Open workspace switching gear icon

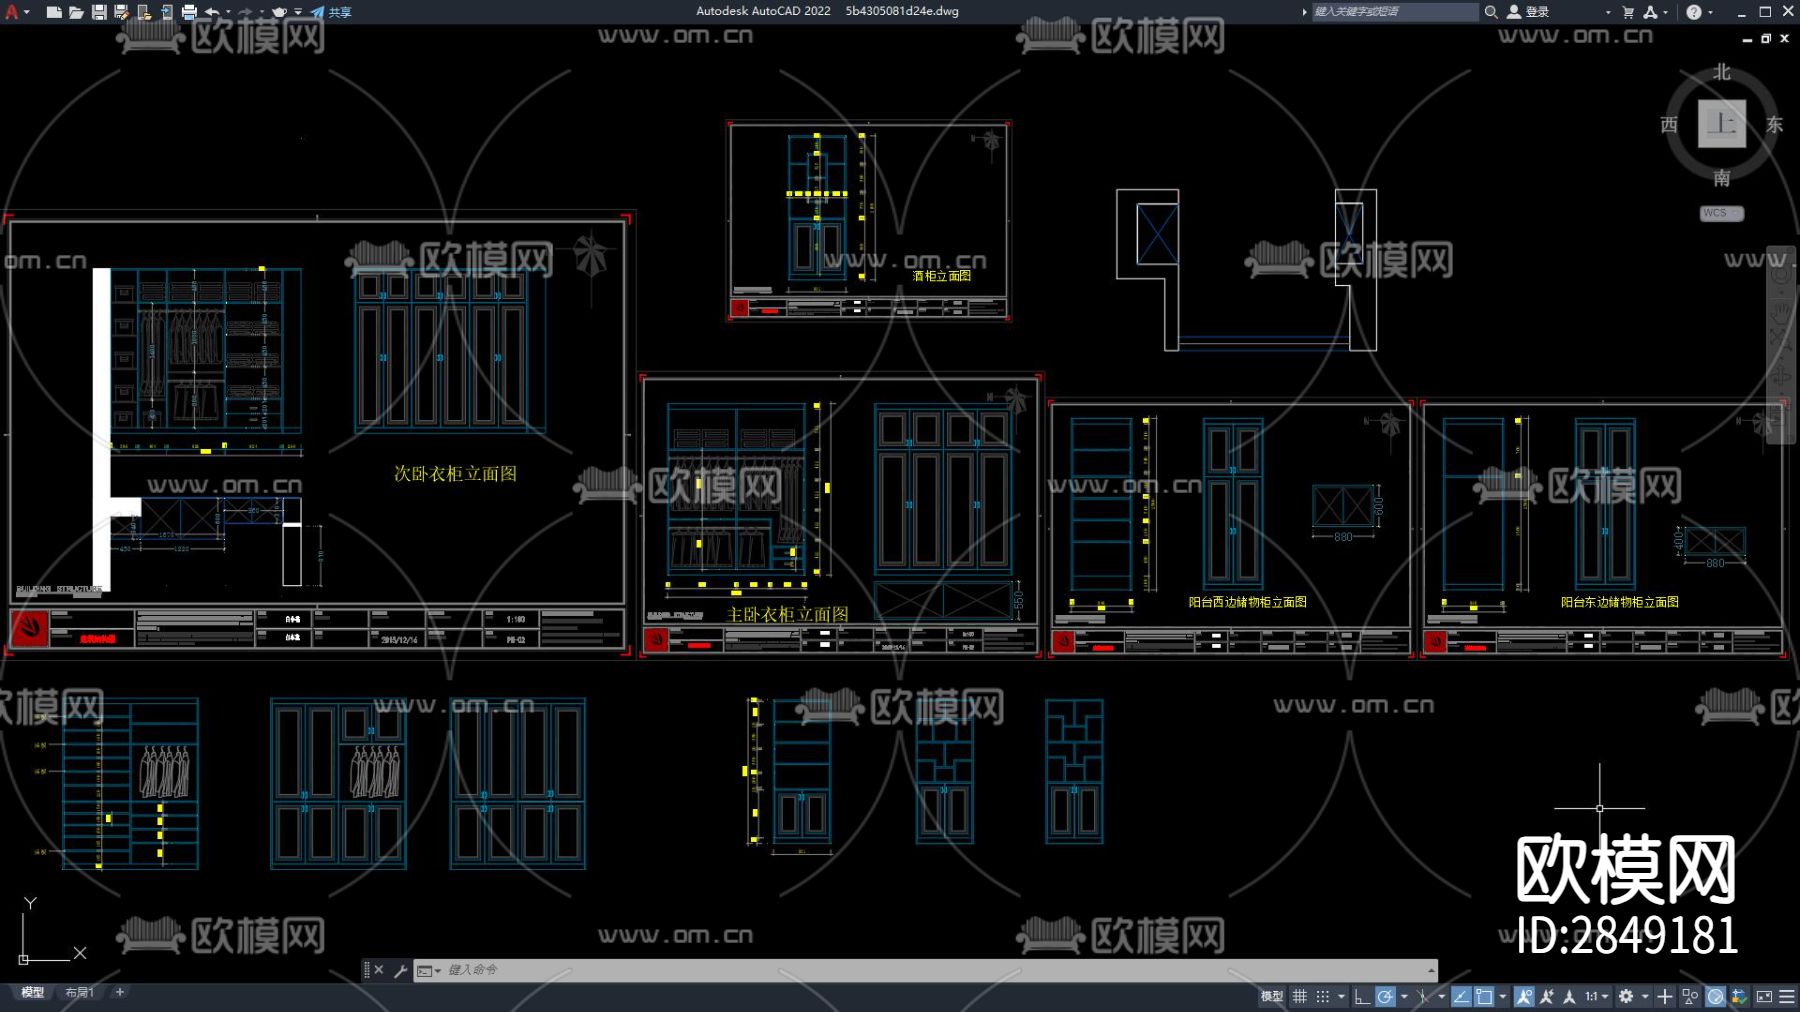coord(1626,996)
